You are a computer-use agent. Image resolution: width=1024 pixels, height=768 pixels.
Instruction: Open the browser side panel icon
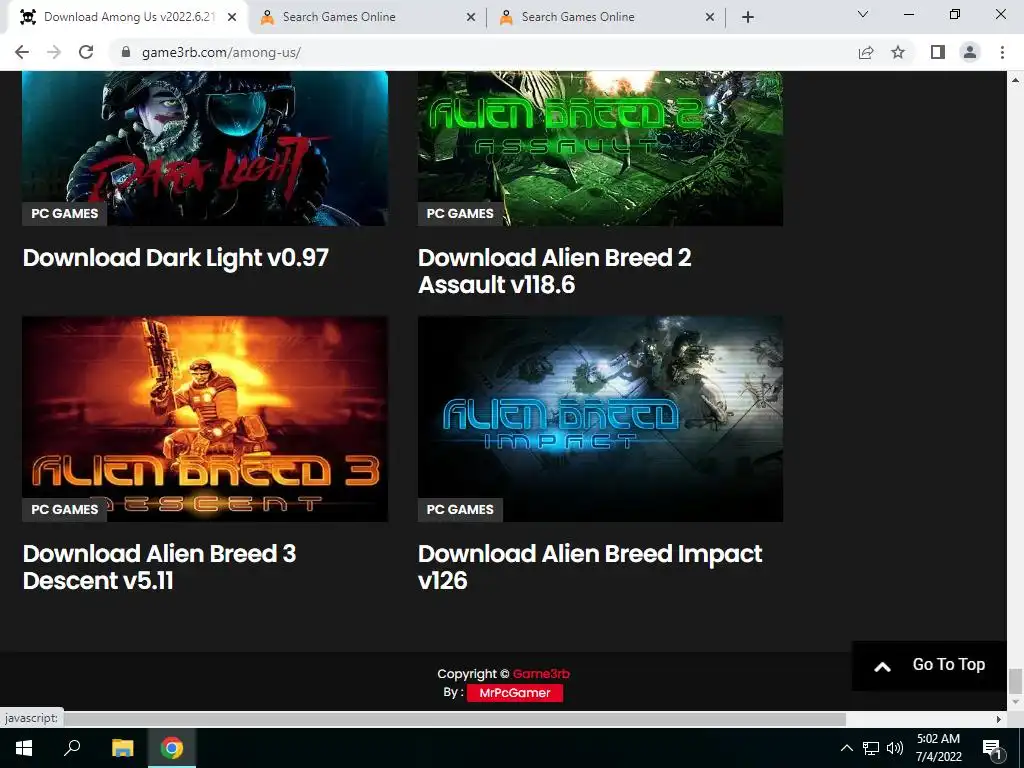pyautogui.click(x=938, y=52)
